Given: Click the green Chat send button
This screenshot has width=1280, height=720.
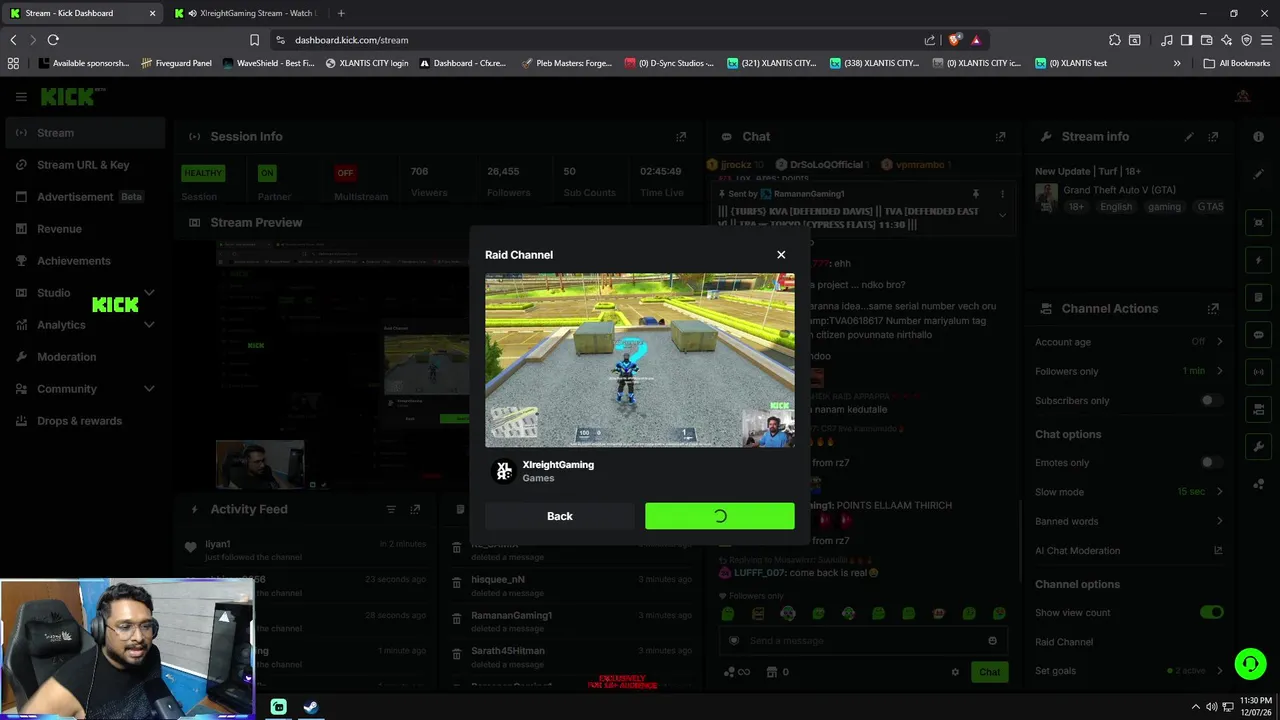Looking at the screenshot, I should 989,672.
